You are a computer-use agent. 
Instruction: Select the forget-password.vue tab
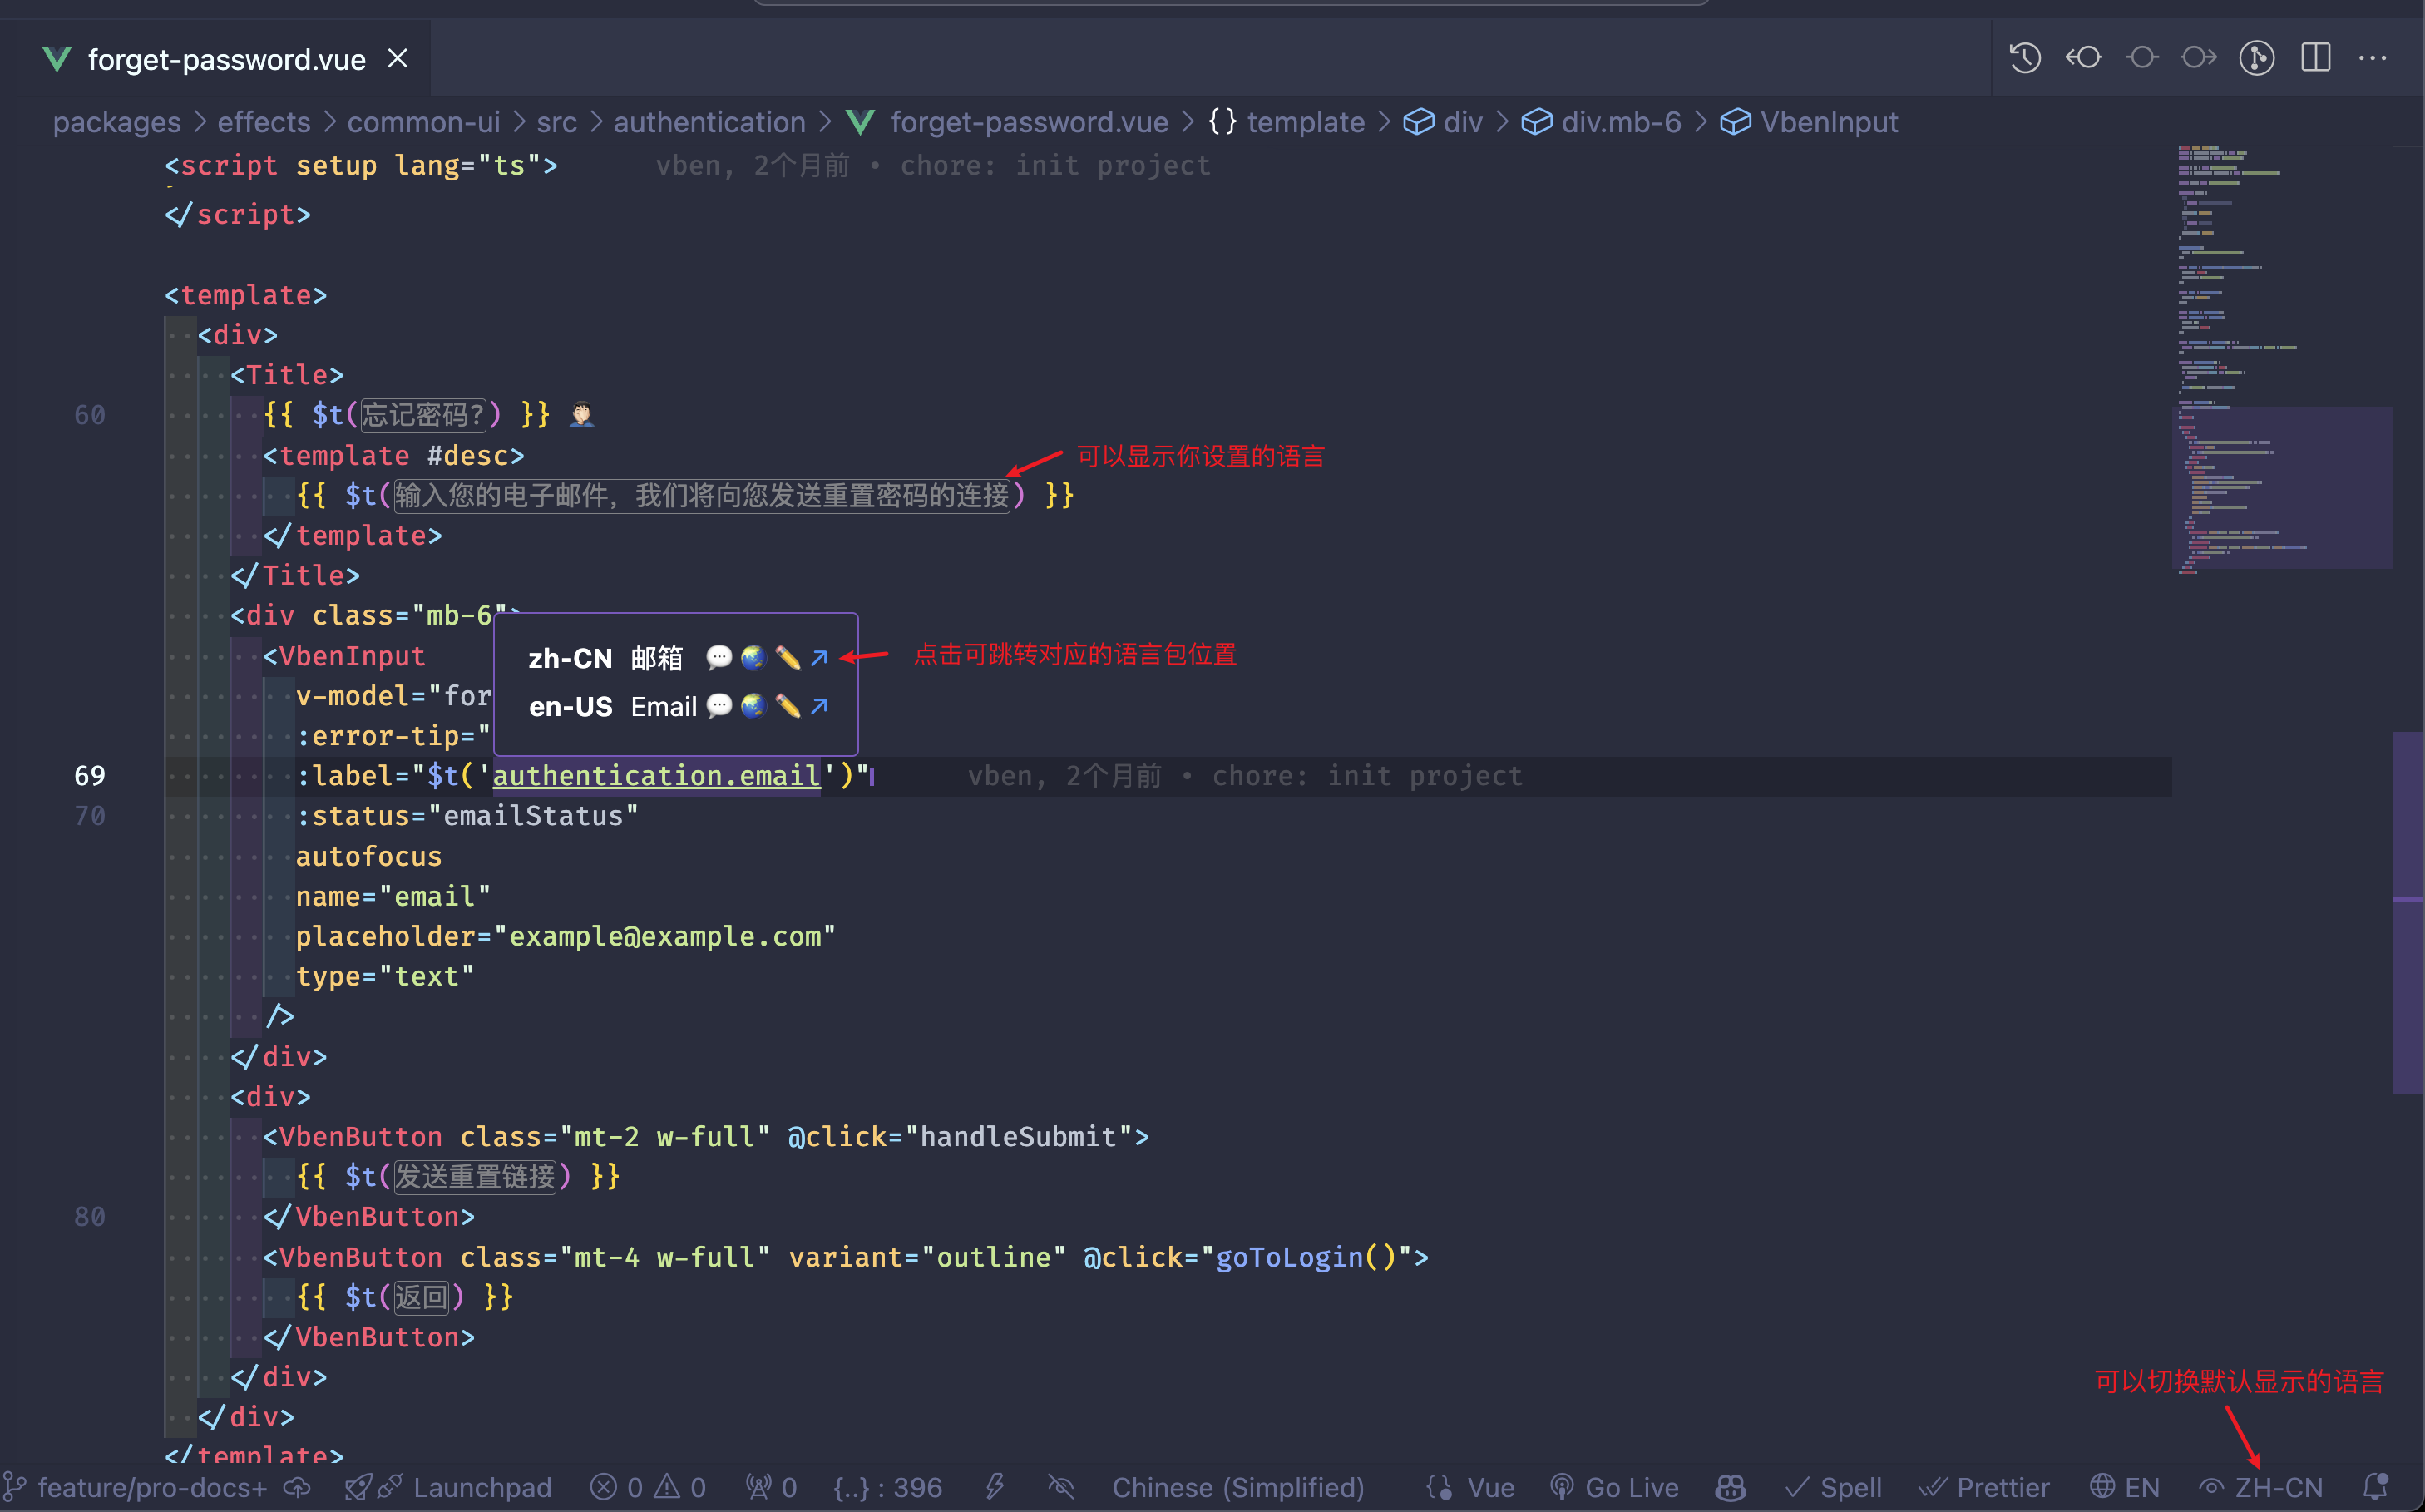(226, 60)
